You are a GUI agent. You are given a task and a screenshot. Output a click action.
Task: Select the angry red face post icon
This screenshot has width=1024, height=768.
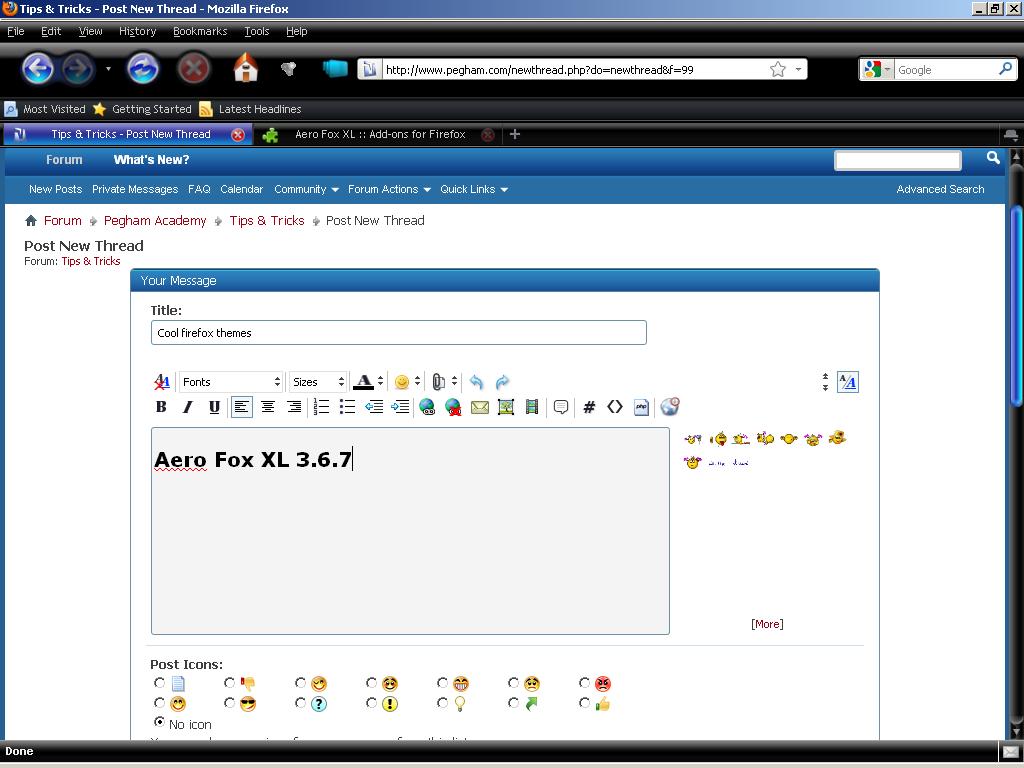(x=584, y=682)
